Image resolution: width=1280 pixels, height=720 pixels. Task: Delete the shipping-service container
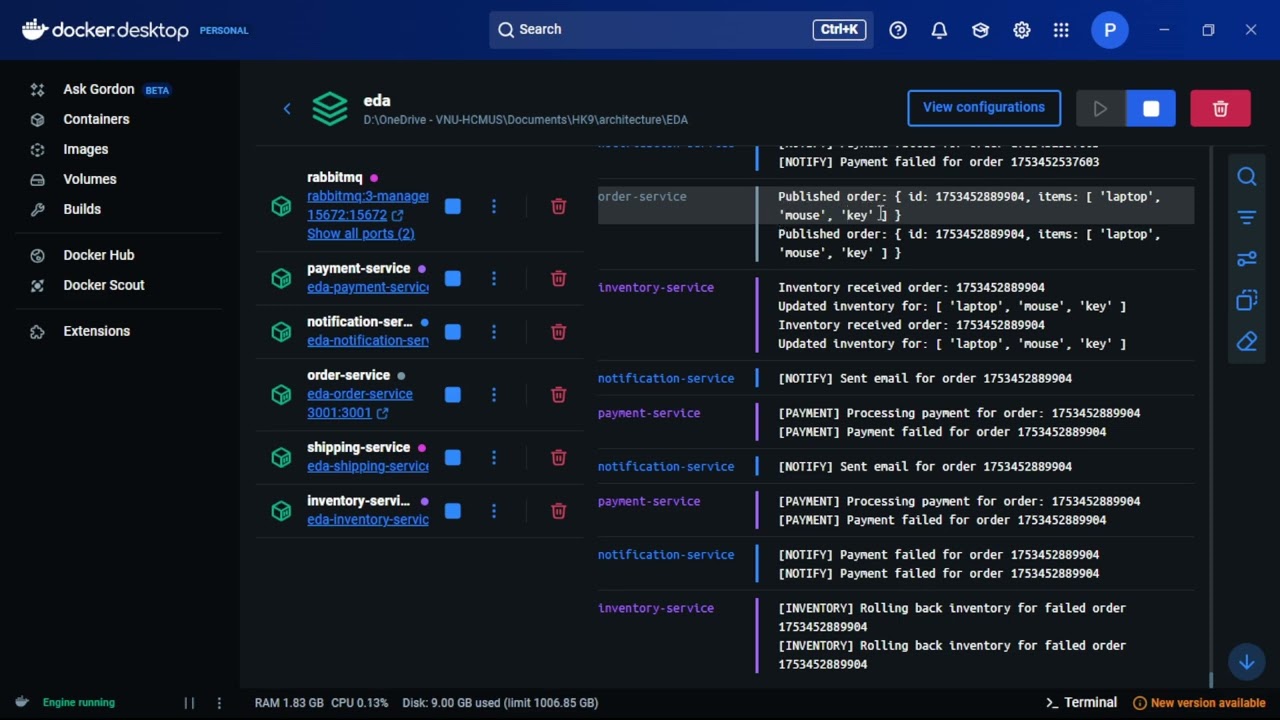(x=559, y=457)
